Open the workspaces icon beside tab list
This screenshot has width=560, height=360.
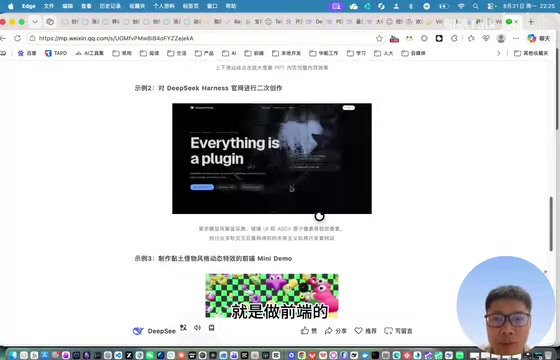tap(50, 22)
